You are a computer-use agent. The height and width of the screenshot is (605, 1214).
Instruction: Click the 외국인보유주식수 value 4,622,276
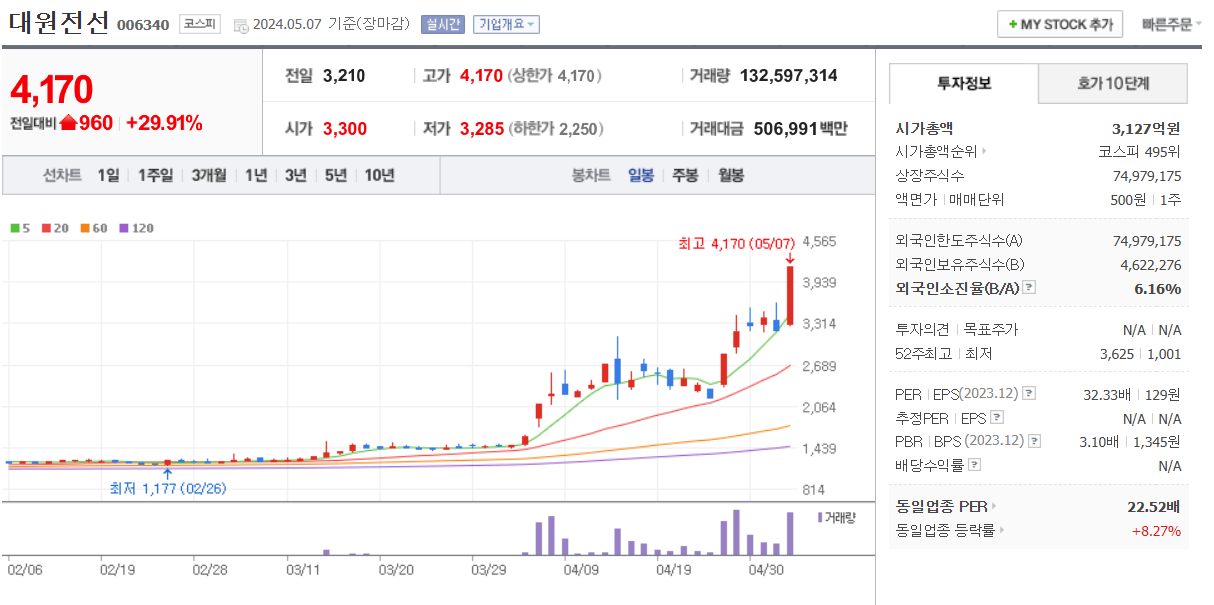point(1151,264)
